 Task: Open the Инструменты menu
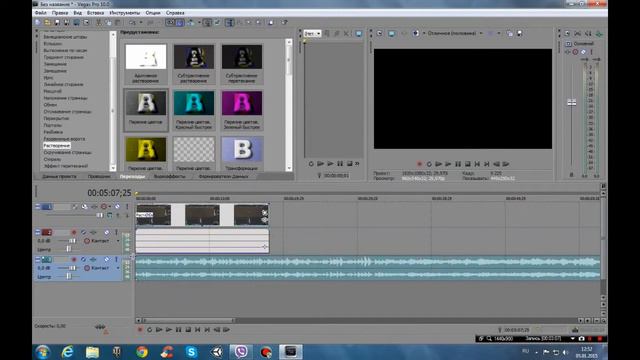(x=124, y=13)
